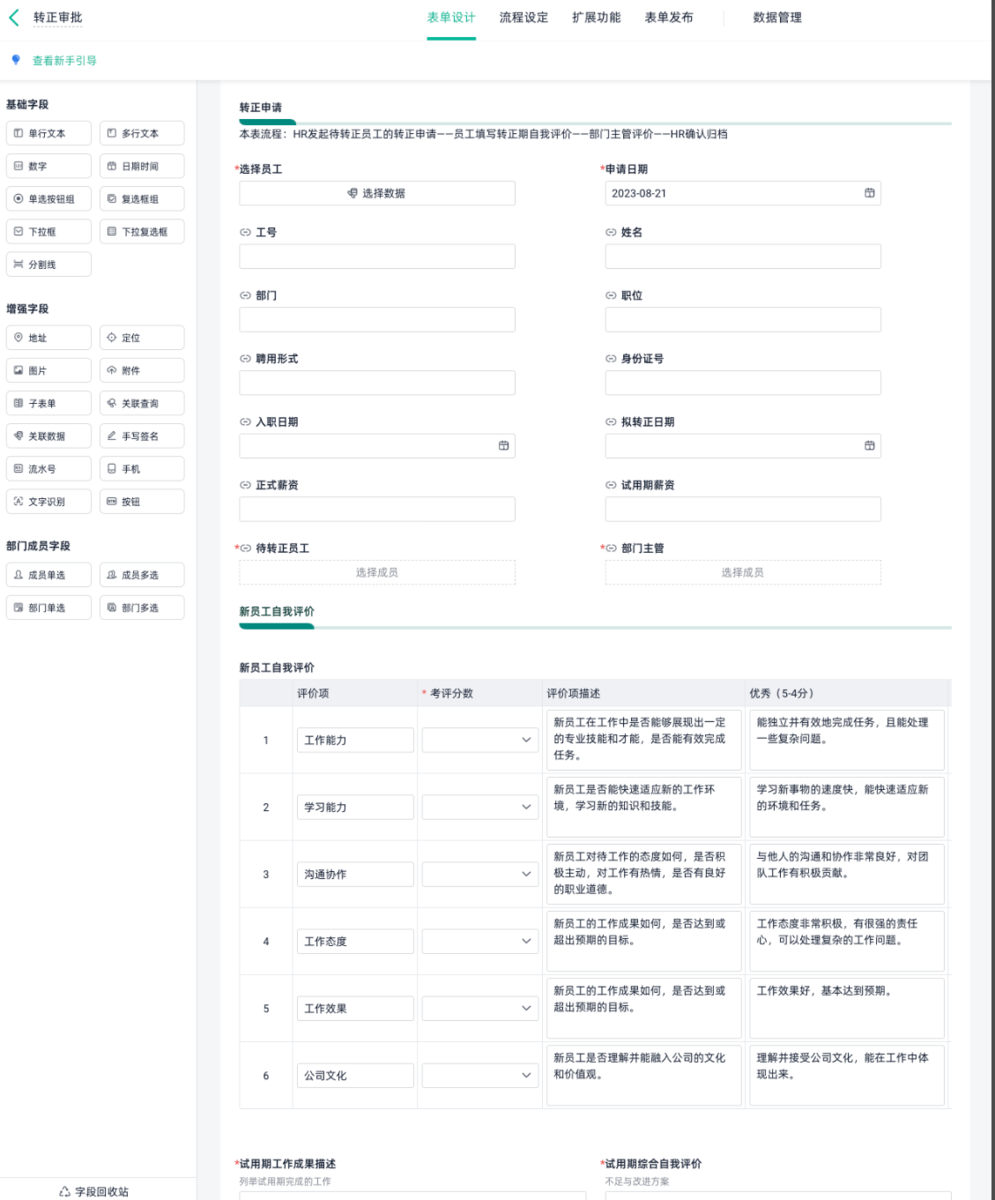This screenshot has height=1200, width=995.
Task: Switch to the 扩展功能 tab
Action: point(597,18)
